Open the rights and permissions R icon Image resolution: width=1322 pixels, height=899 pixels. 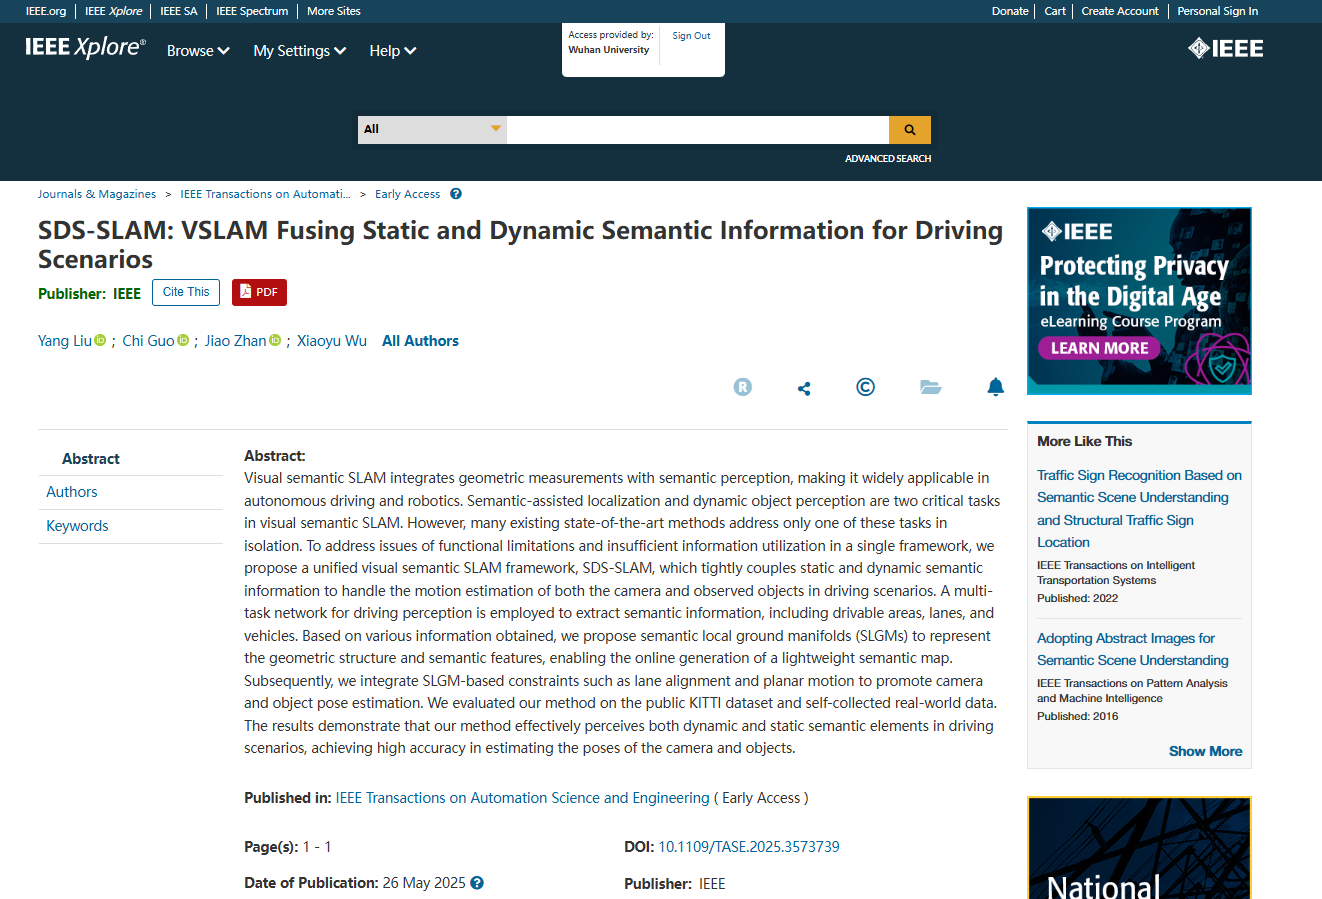742,387
